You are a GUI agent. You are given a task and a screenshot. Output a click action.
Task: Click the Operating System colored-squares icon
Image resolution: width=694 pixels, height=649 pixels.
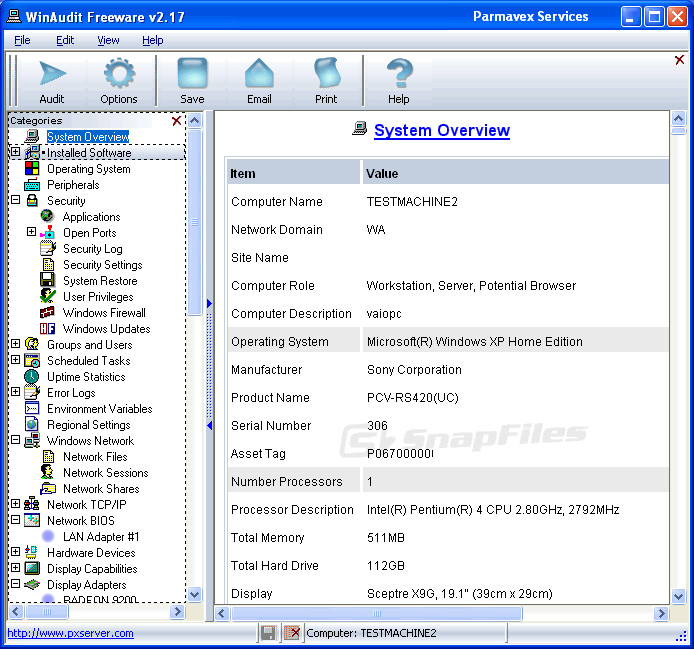click(x=32, y=168)
